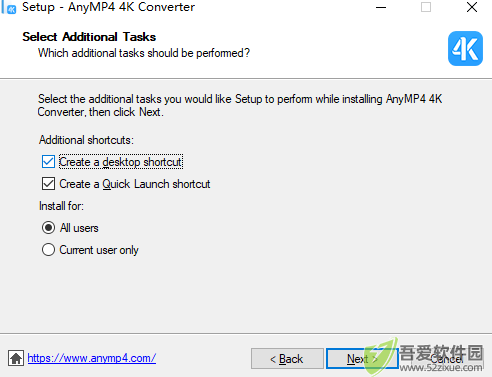The width and height of the screenshot is (492, 377).
Task: Click the Additional shortcuts label
Action: pyautogui.click(x=86, y=140)
